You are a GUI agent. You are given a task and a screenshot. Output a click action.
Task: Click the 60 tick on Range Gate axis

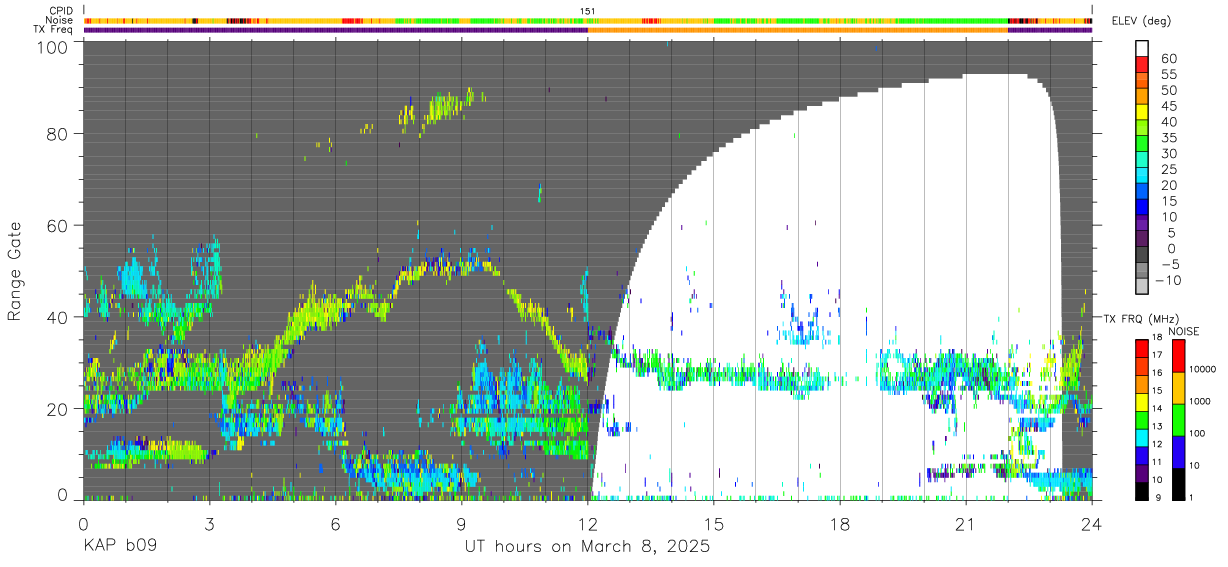tap(59, 226)
